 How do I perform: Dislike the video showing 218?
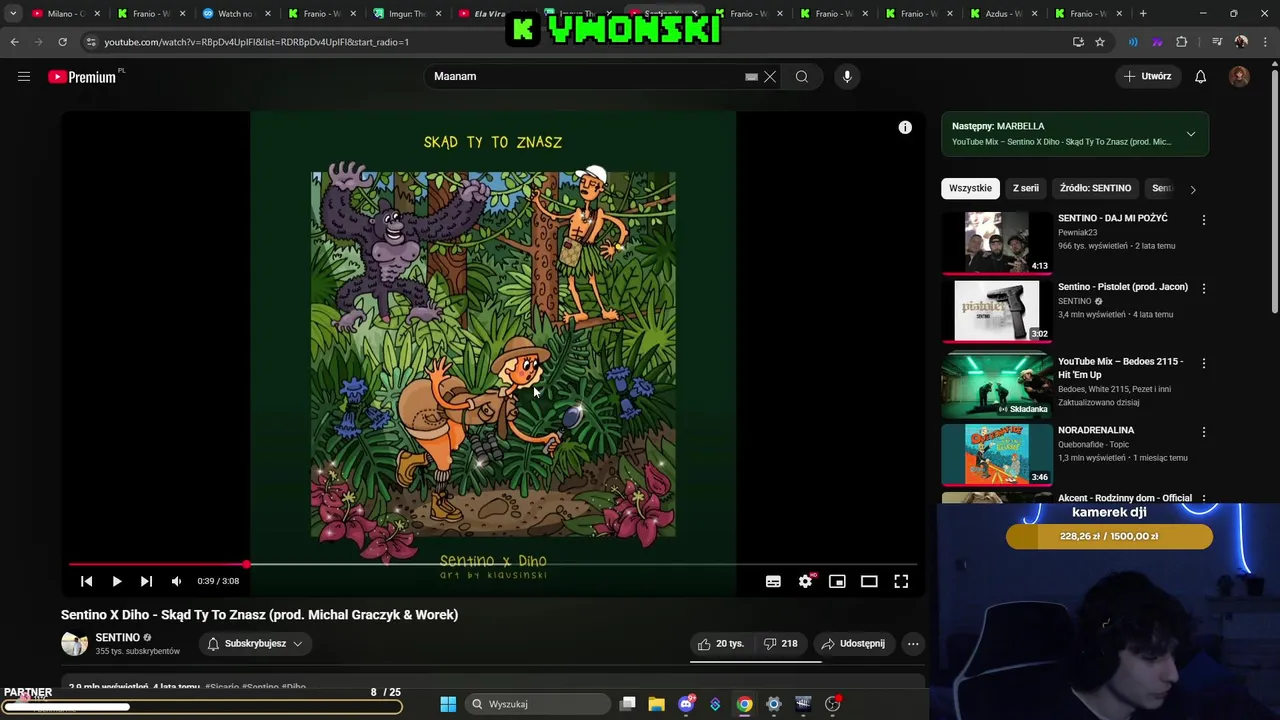click(780, 644)
